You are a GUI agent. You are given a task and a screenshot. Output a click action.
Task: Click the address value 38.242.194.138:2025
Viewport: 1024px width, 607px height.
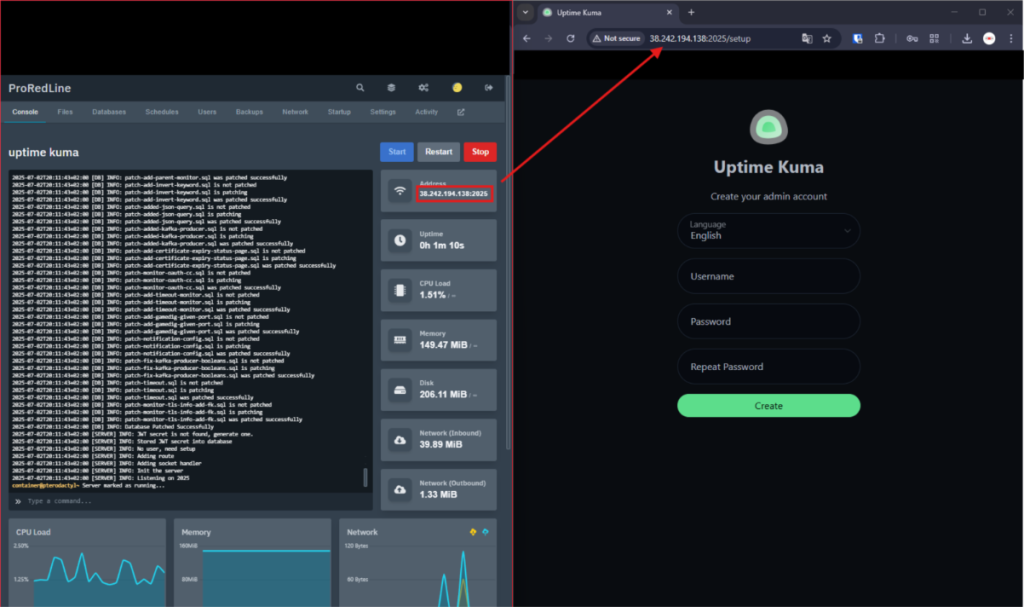pos(454,193)
